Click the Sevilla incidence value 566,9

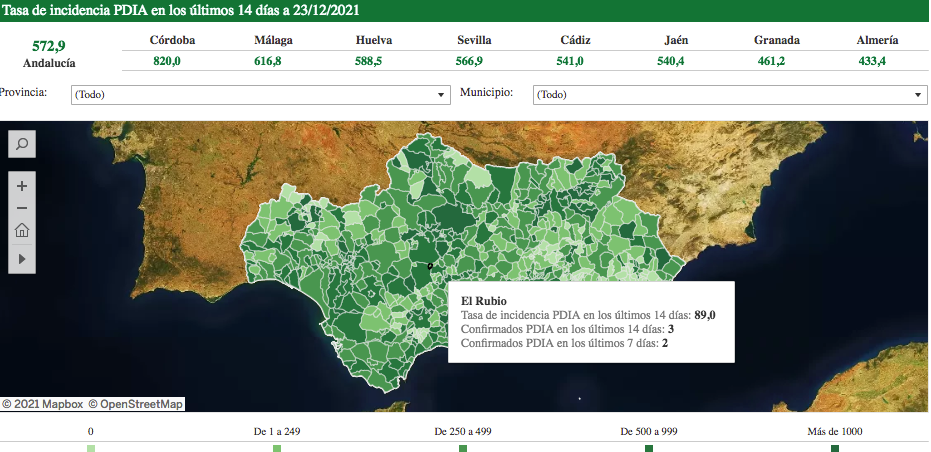click(469, 61)
